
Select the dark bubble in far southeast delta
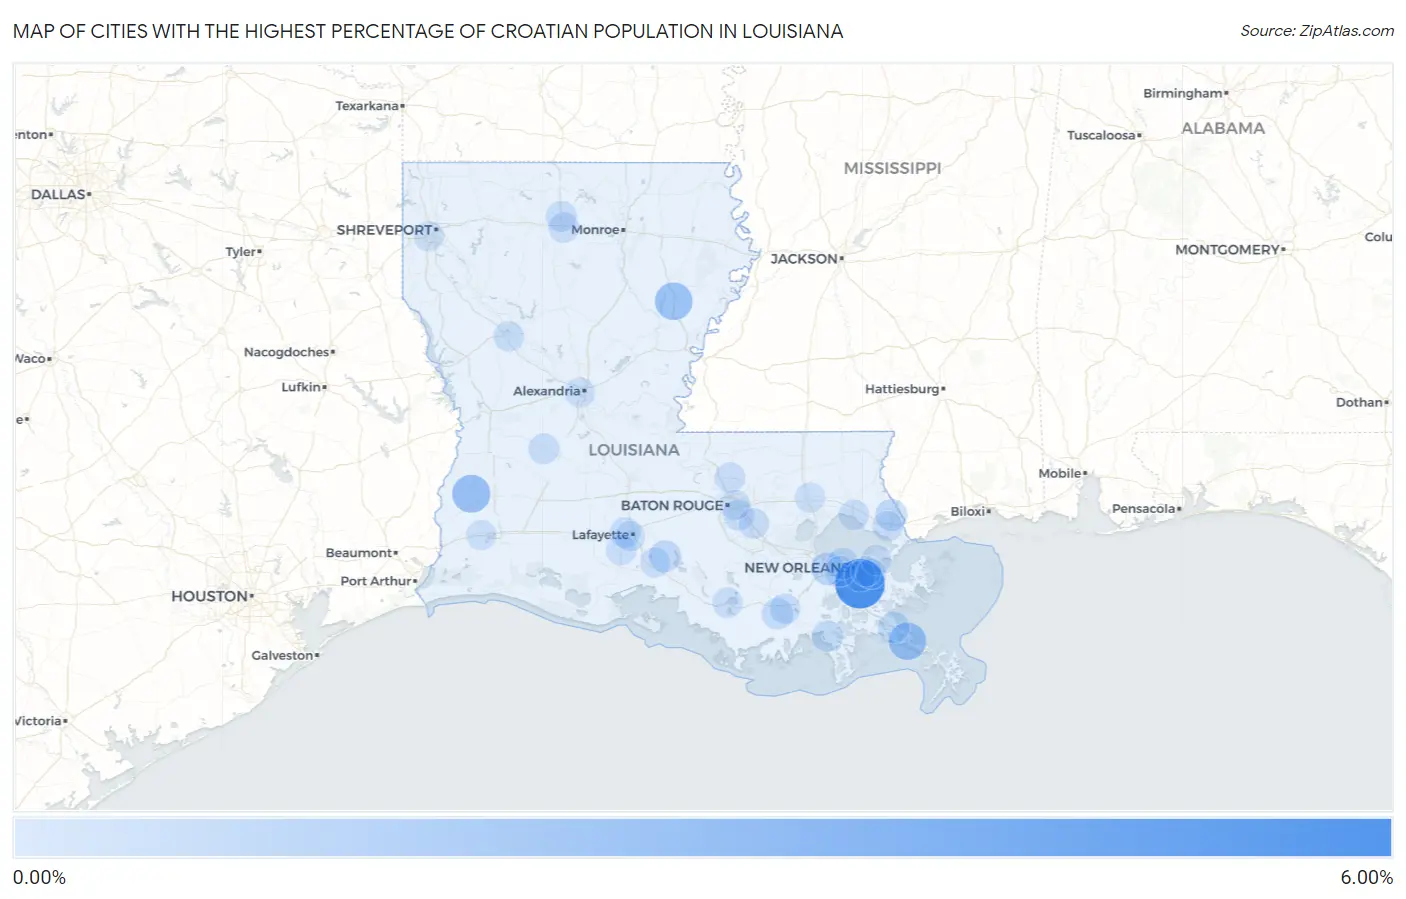coord(907,641)
